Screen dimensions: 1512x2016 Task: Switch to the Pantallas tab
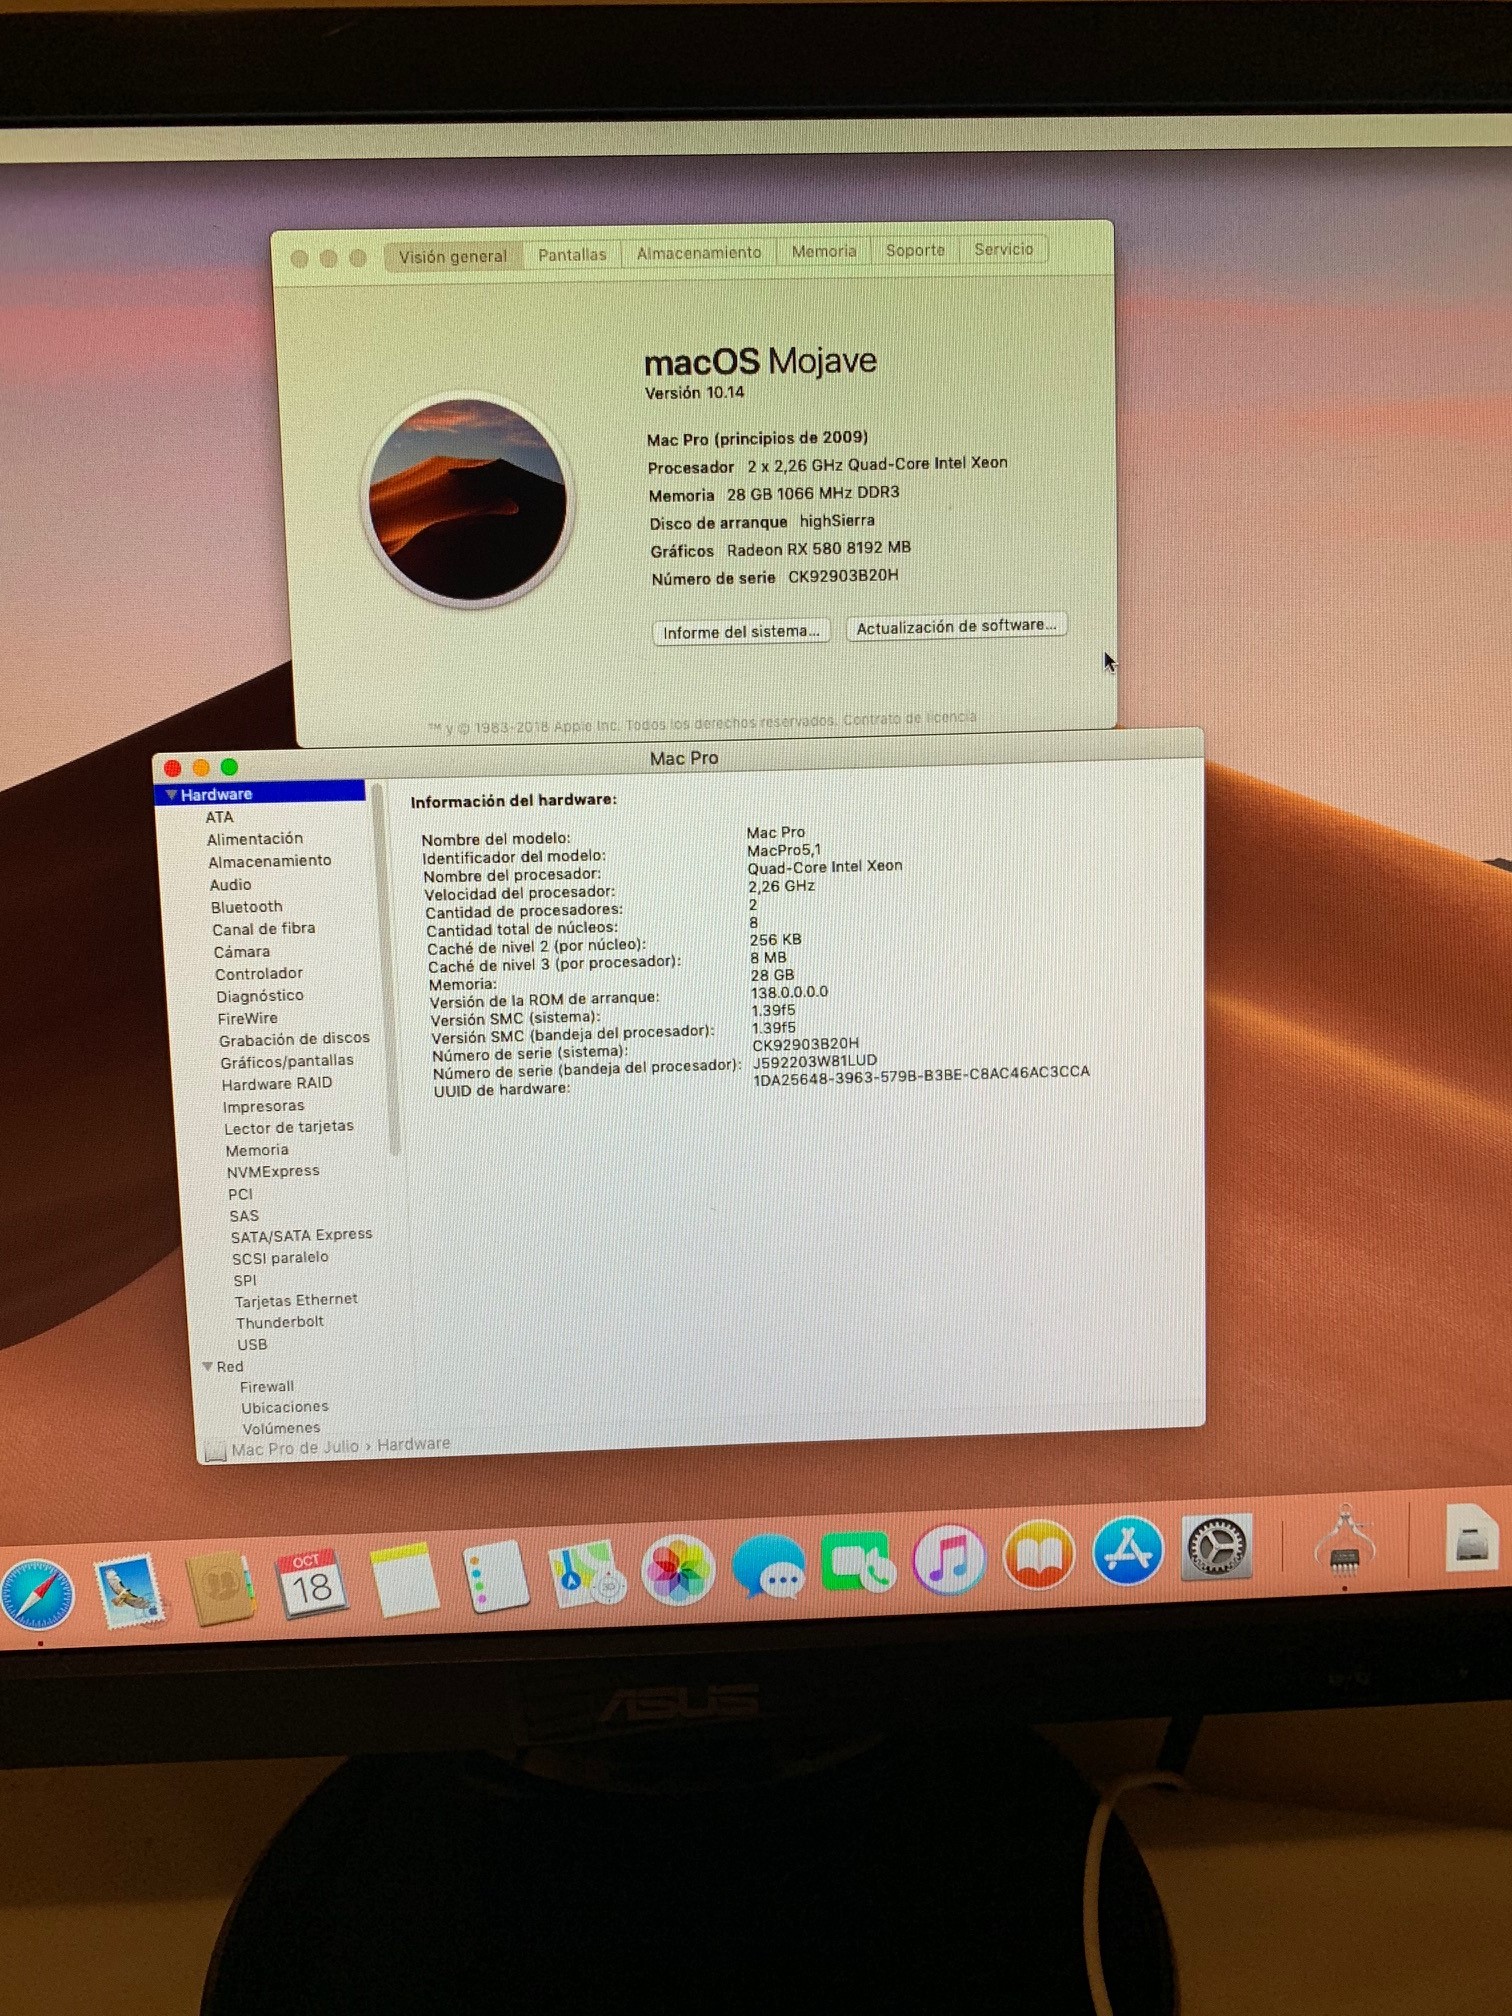[572, 255]
